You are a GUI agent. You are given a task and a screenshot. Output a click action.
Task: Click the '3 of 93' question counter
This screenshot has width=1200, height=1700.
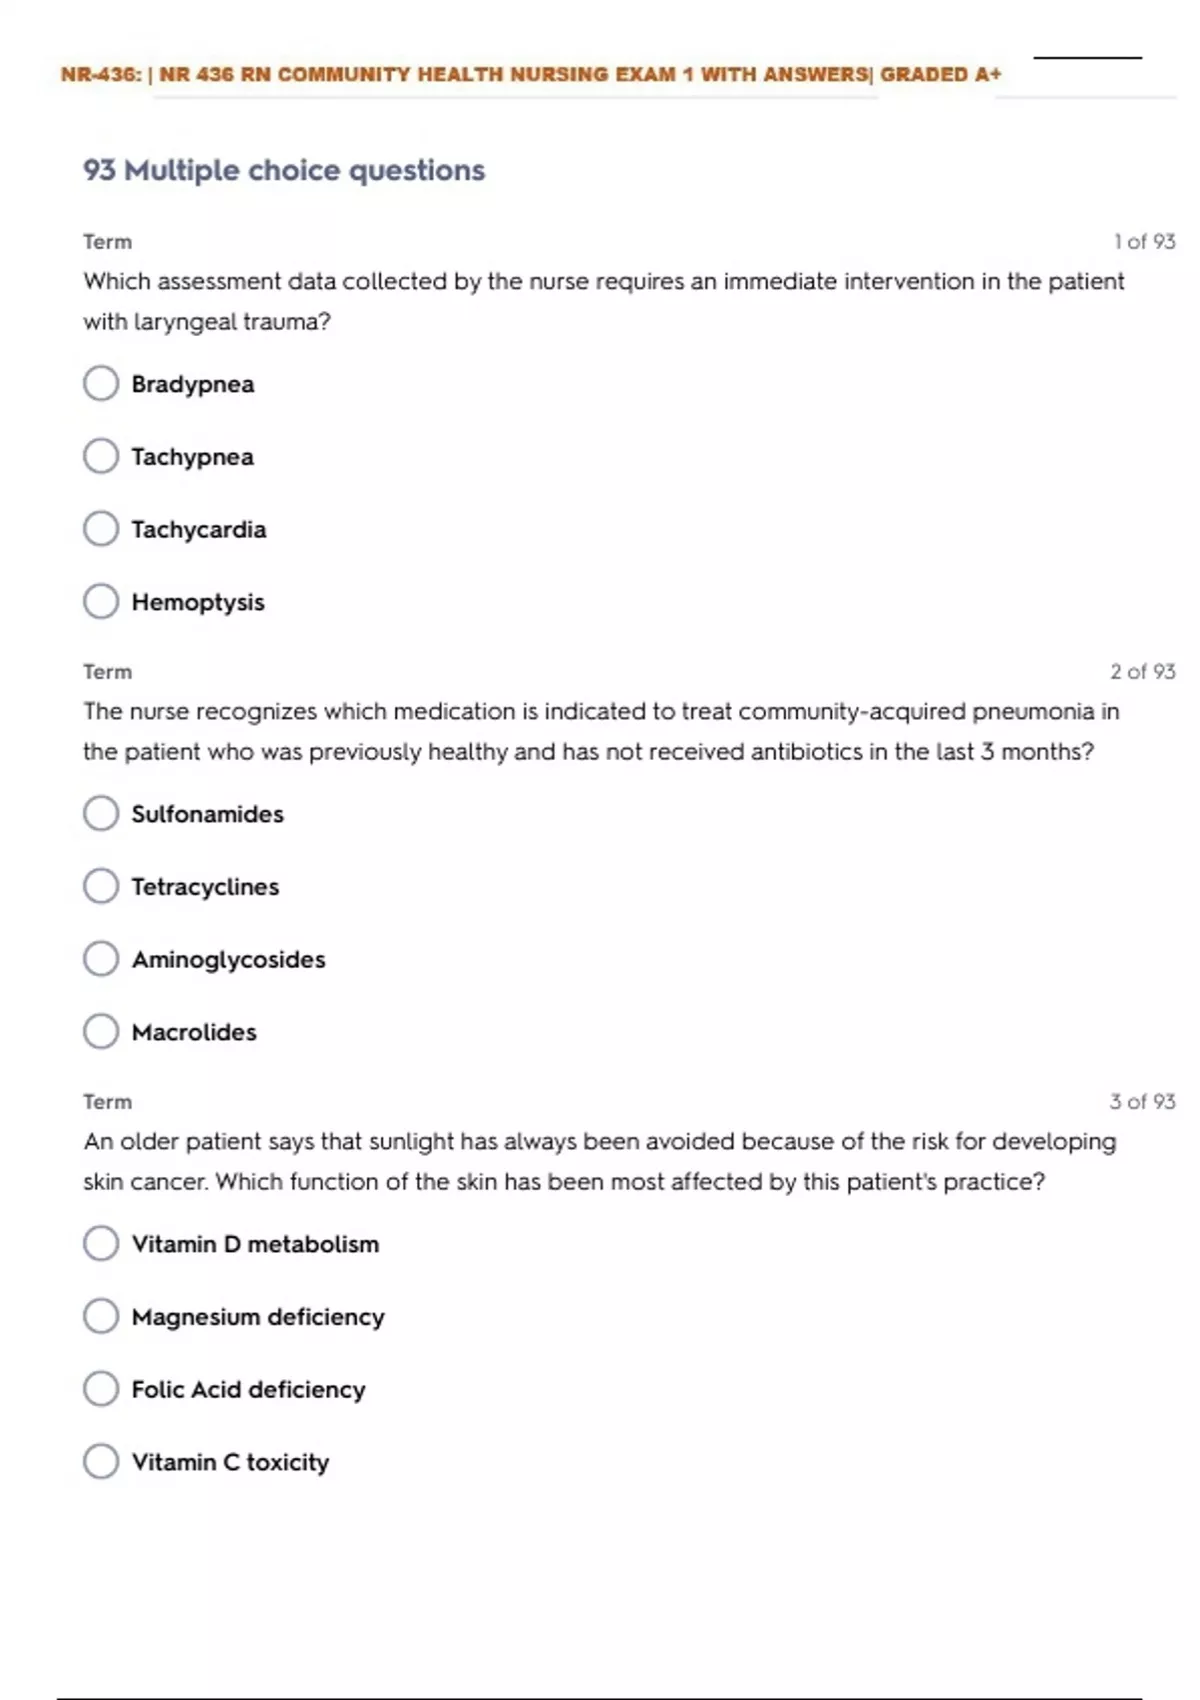(1142, 1102)
